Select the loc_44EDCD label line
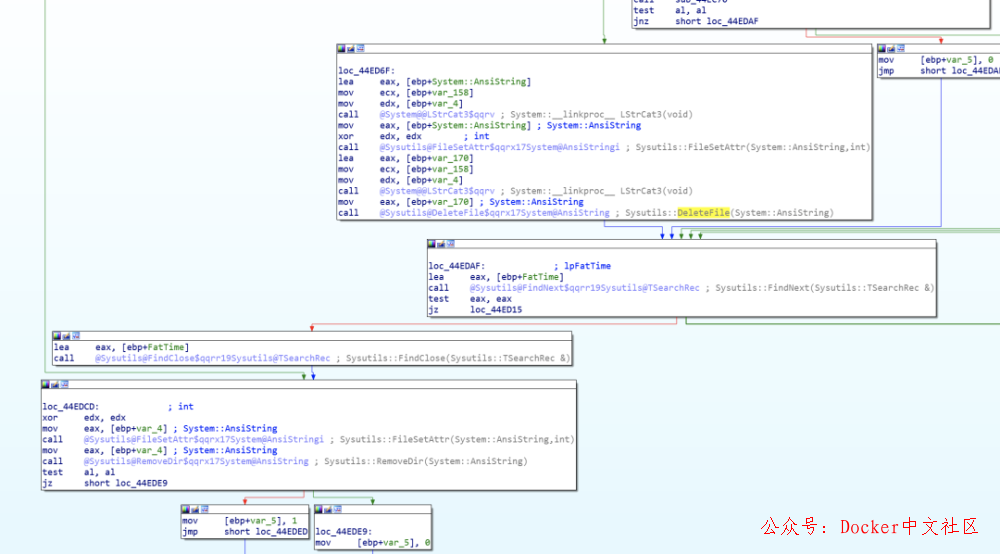Viewport: 1000px width, 554px height. pos(69,407)
